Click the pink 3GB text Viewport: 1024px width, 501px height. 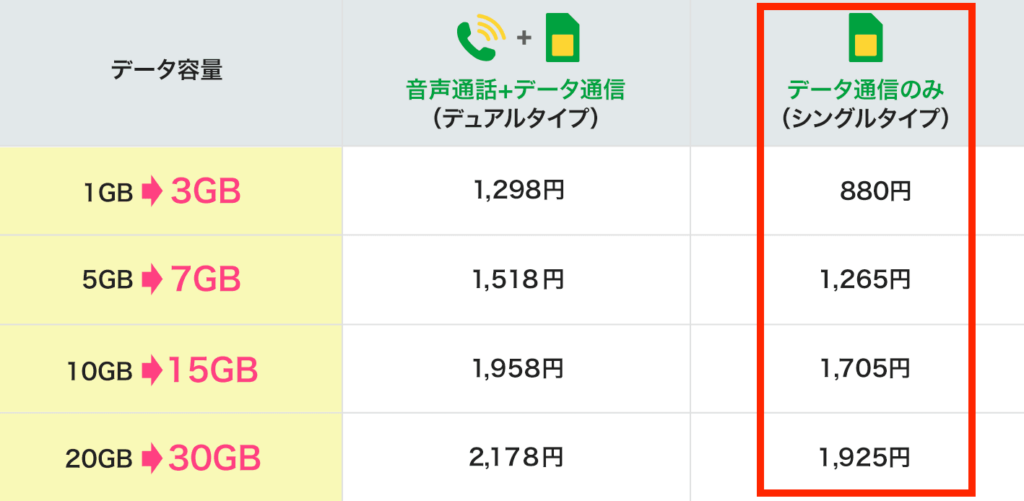pos(206,192)
